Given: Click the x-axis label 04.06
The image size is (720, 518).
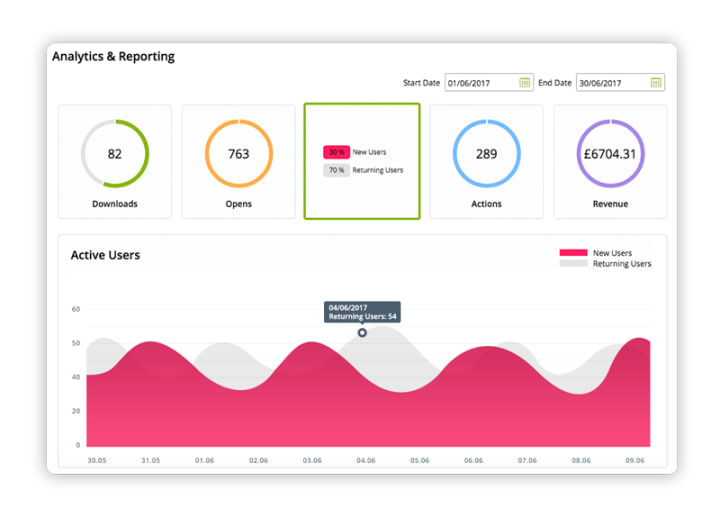Looking at the screenshot, I should (366, 460).
